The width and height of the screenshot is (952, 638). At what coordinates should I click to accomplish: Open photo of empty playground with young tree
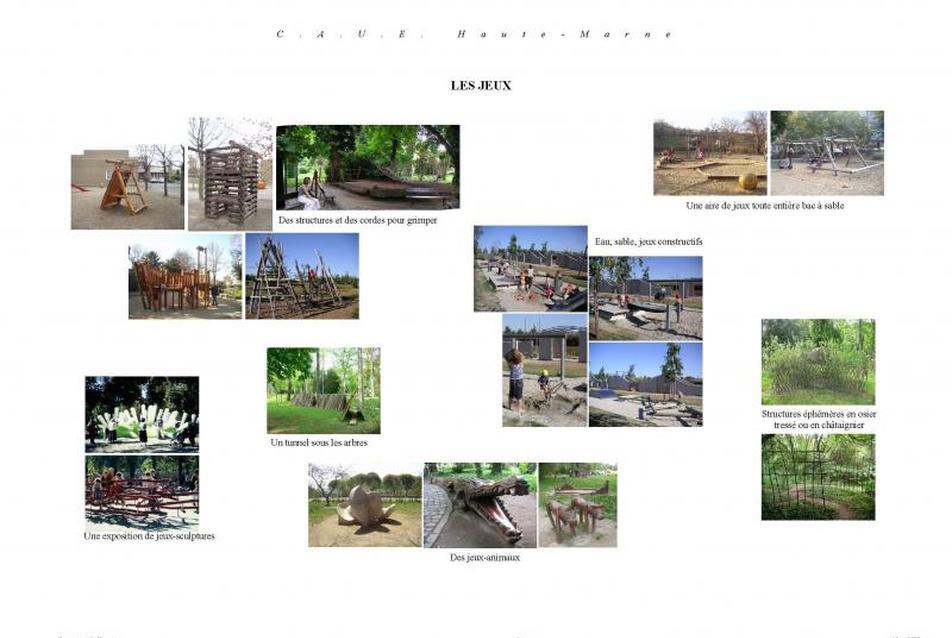click(x=645, y=384)
